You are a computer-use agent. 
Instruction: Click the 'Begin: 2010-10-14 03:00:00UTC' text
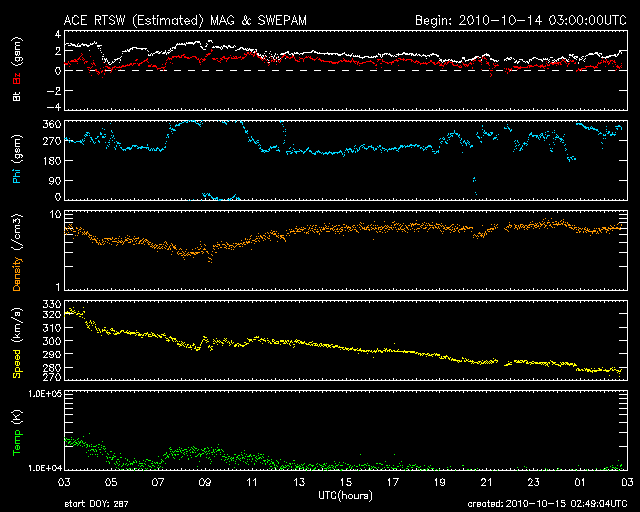(521, 20)
